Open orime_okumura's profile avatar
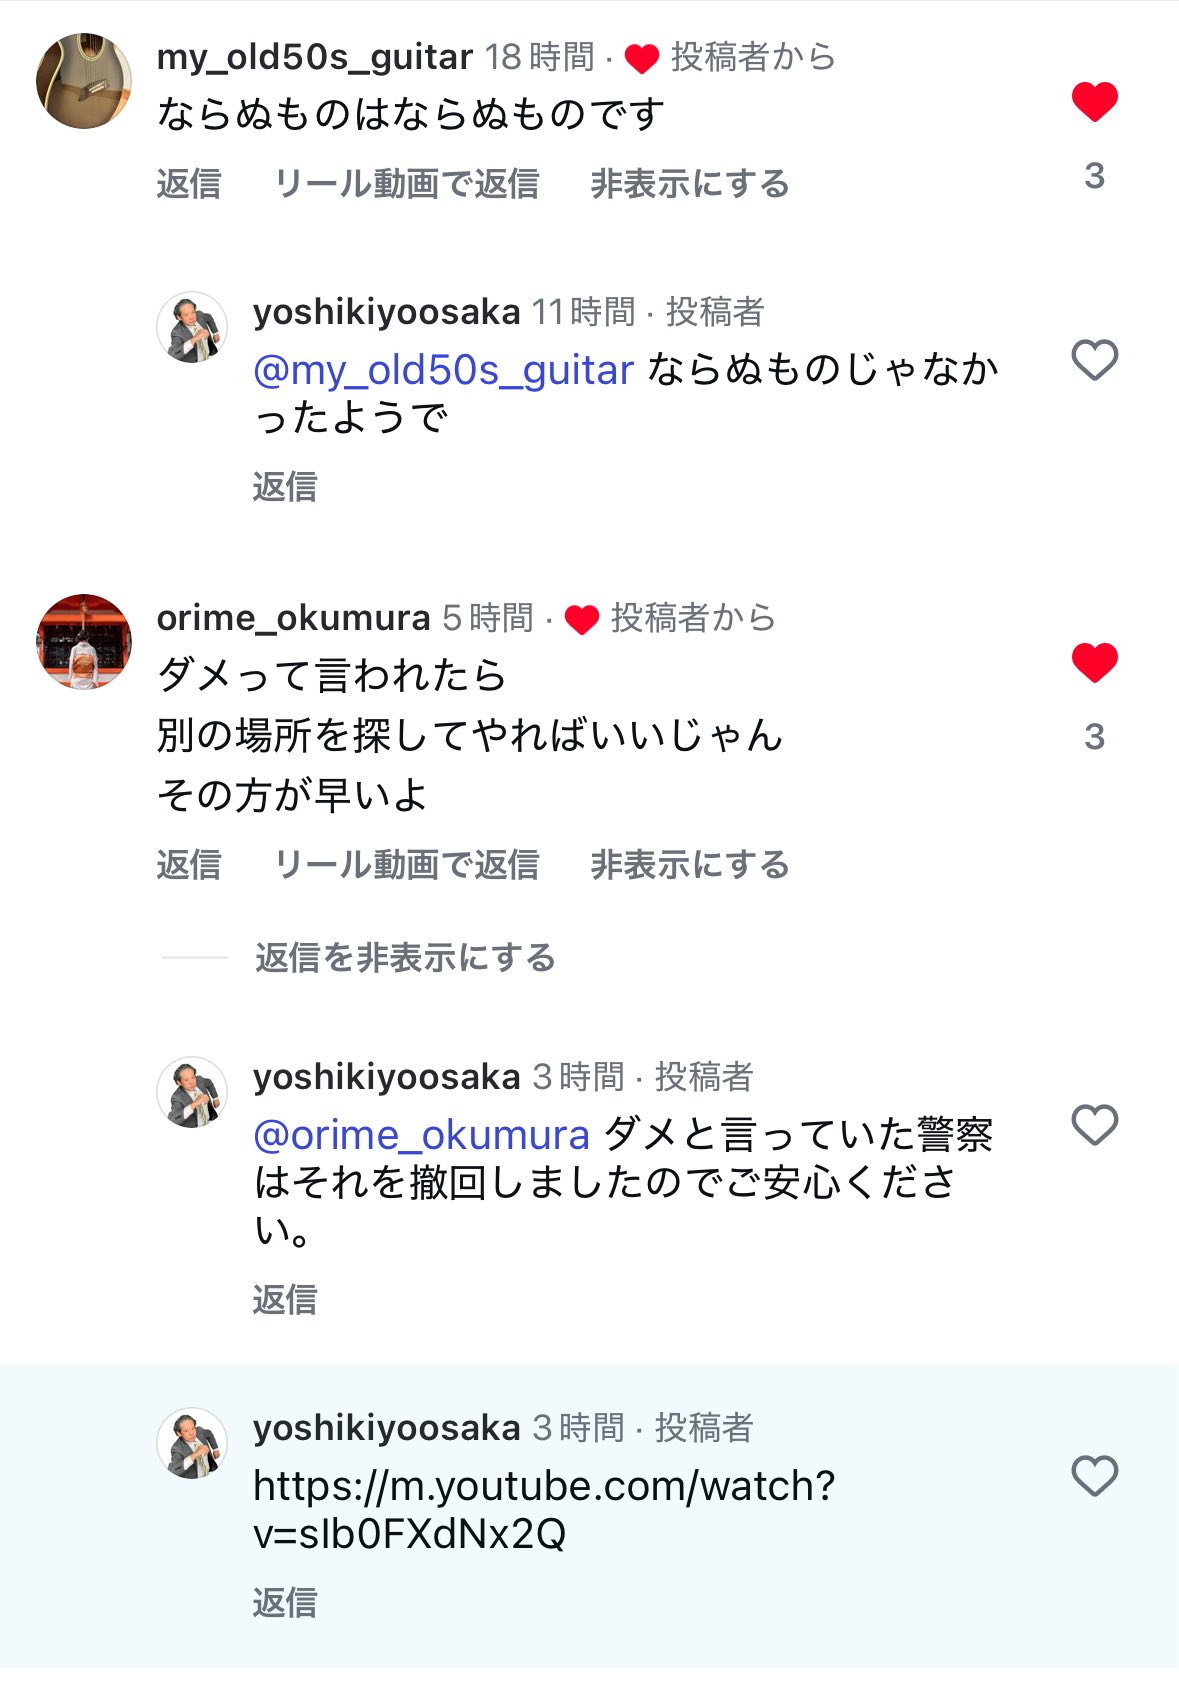 (84, 642)
